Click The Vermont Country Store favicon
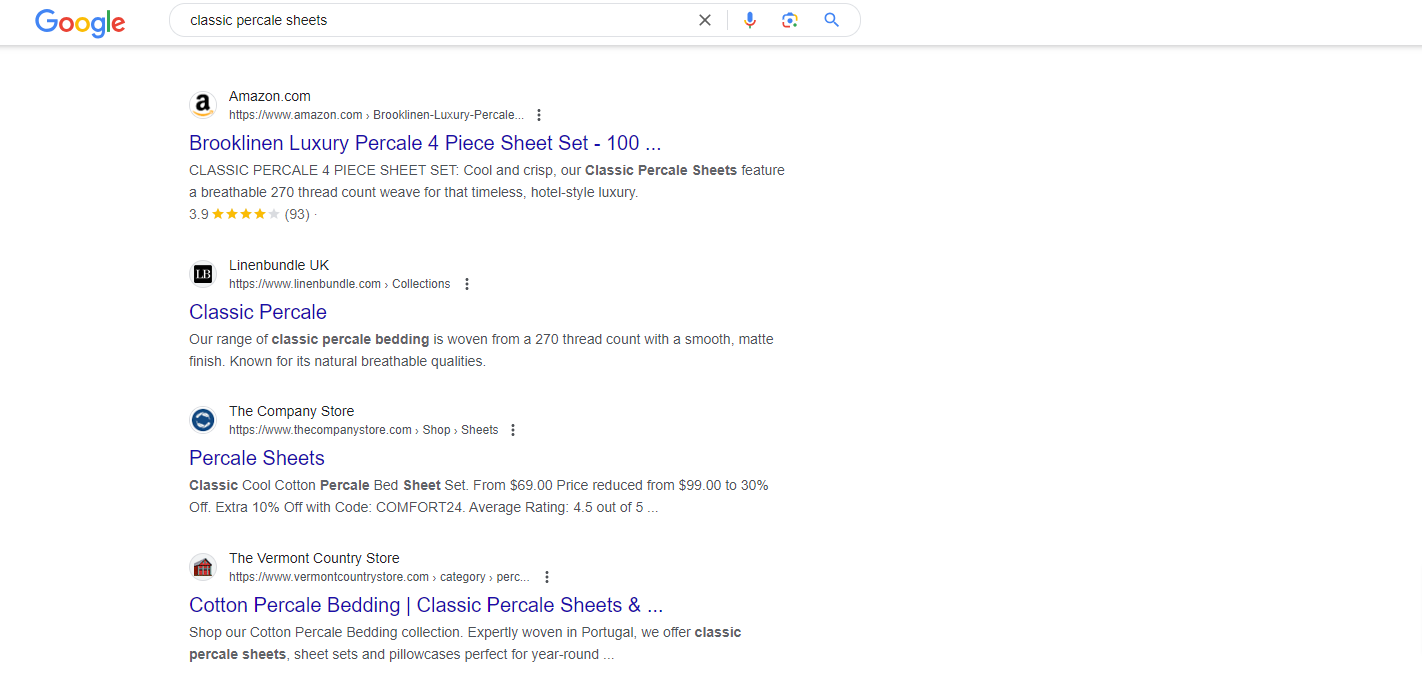Image resolution: width=1422 pixels, height=681 pixels. tap(203, 567)
